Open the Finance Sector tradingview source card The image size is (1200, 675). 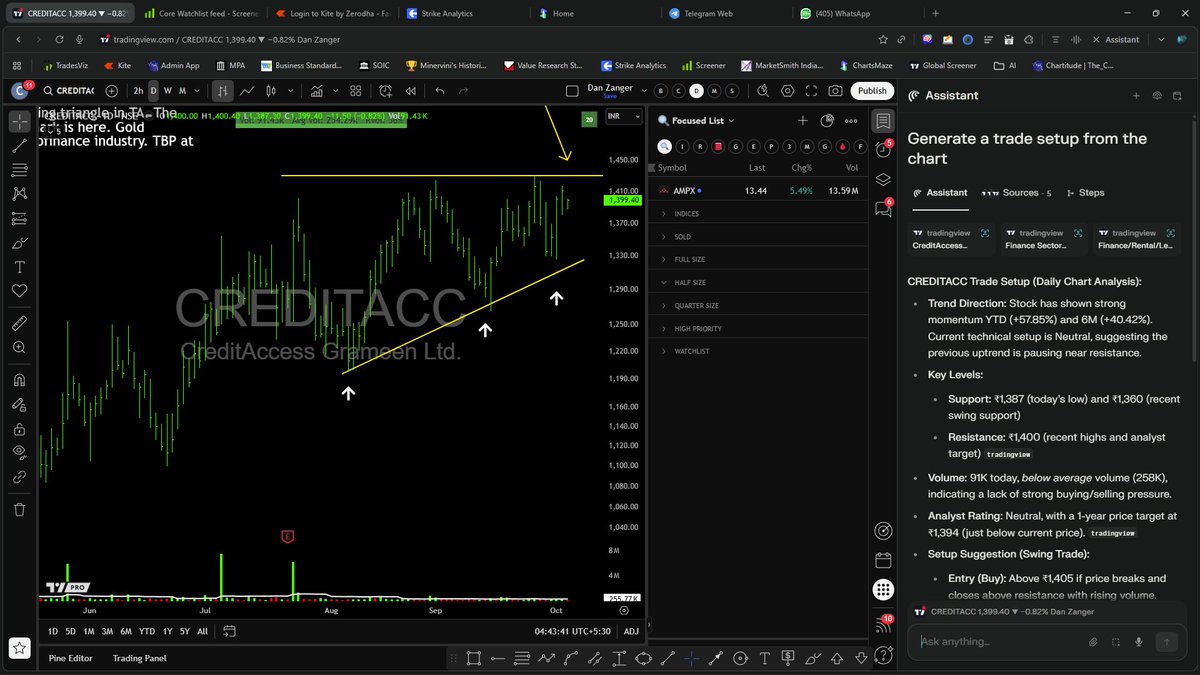click(x=1044, y=239)
